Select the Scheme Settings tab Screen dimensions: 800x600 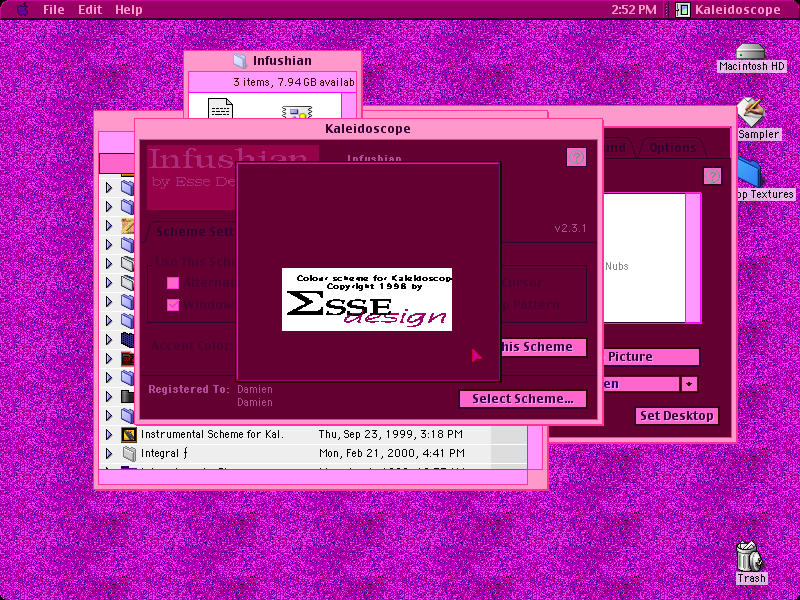coord(192,232)
